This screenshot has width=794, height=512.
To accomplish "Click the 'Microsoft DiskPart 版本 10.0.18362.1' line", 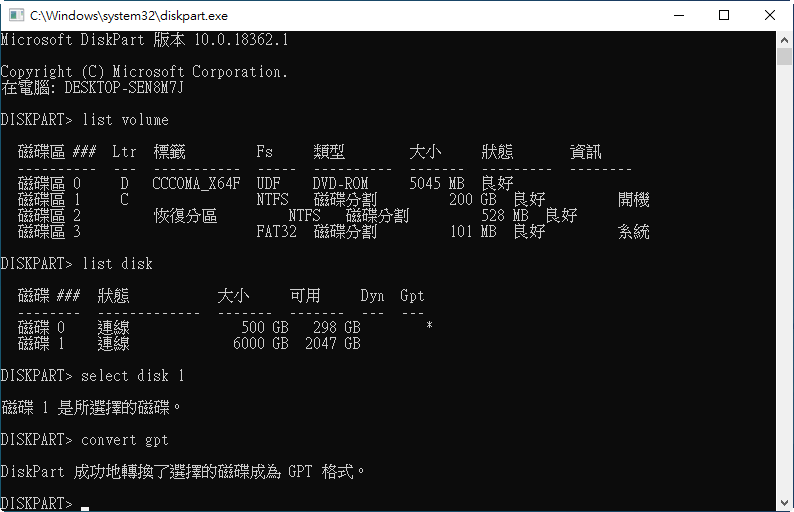I will 144,40.
